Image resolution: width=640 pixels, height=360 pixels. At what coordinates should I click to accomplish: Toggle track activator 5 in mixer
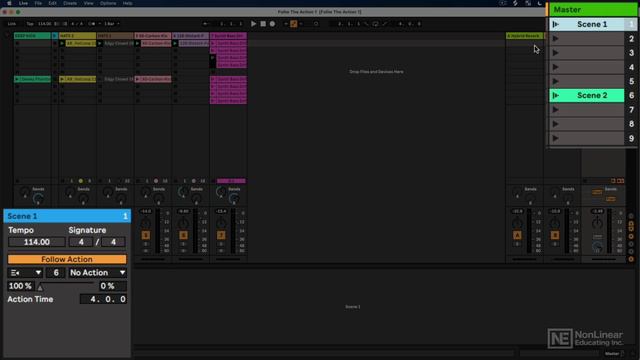tap(146, 235)
